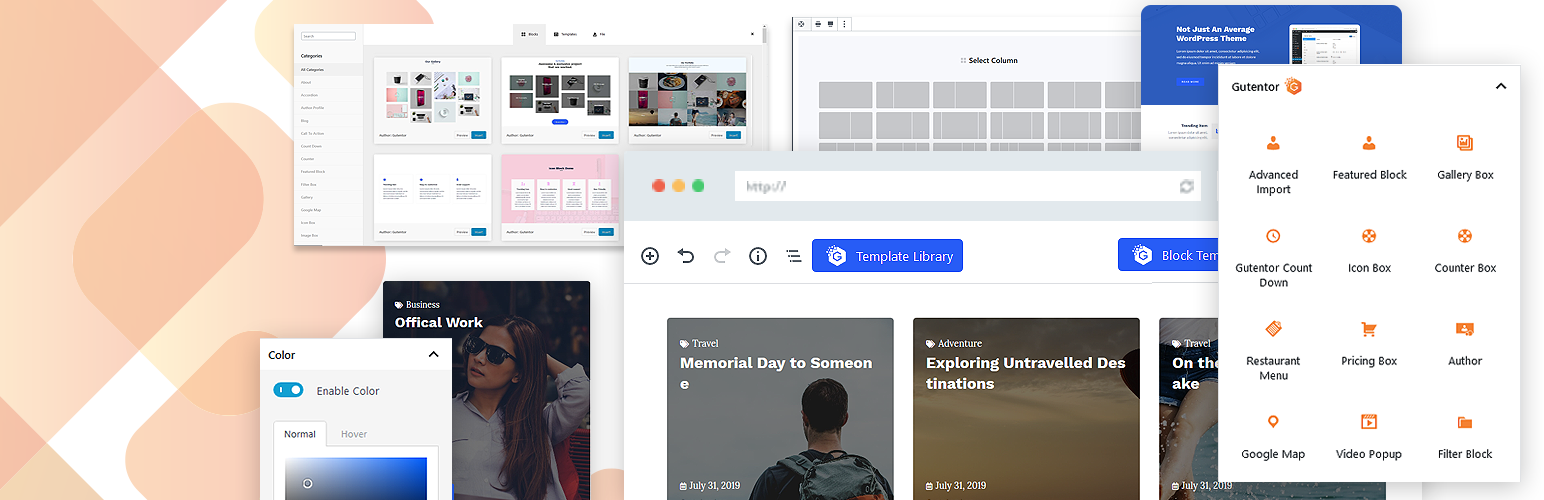Pick the Google Map block icon
Screen dimensions: 1544x500
(x=1272, y=423)
